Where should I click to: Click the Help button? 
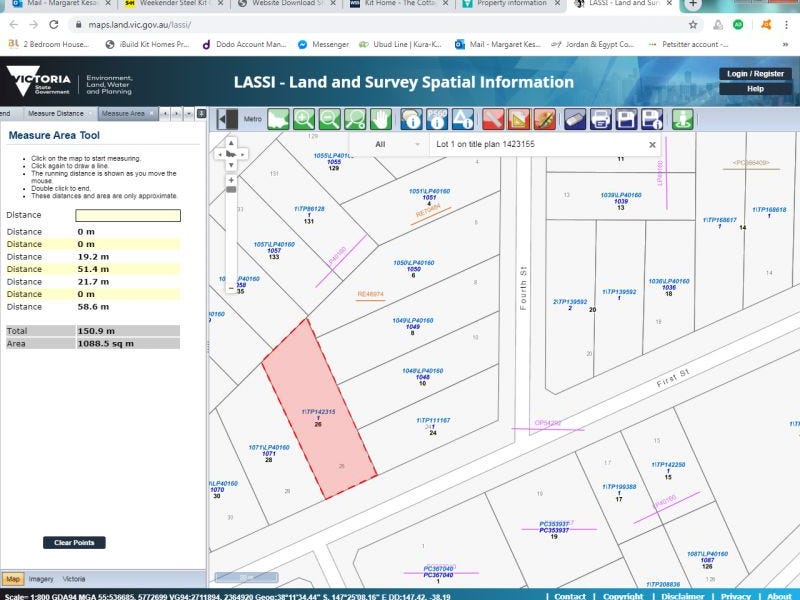click(755, 89)
